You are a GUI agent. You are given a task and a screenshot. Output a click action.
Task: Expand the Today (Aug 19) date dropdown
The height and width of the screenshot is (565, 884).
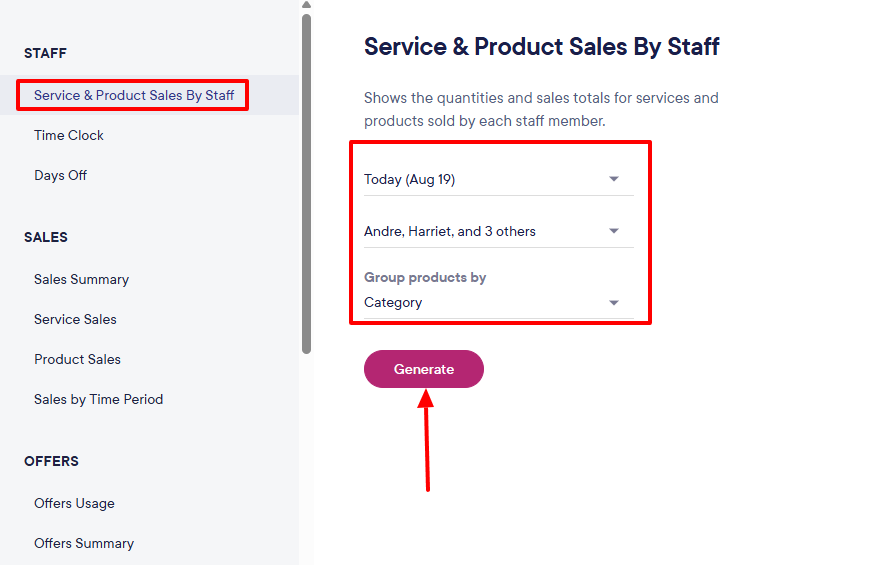tap(498, 179)
